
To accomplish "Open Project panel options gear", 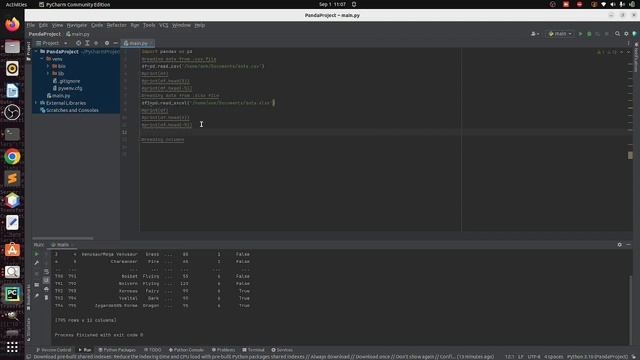I will click(x=107, y=43).
